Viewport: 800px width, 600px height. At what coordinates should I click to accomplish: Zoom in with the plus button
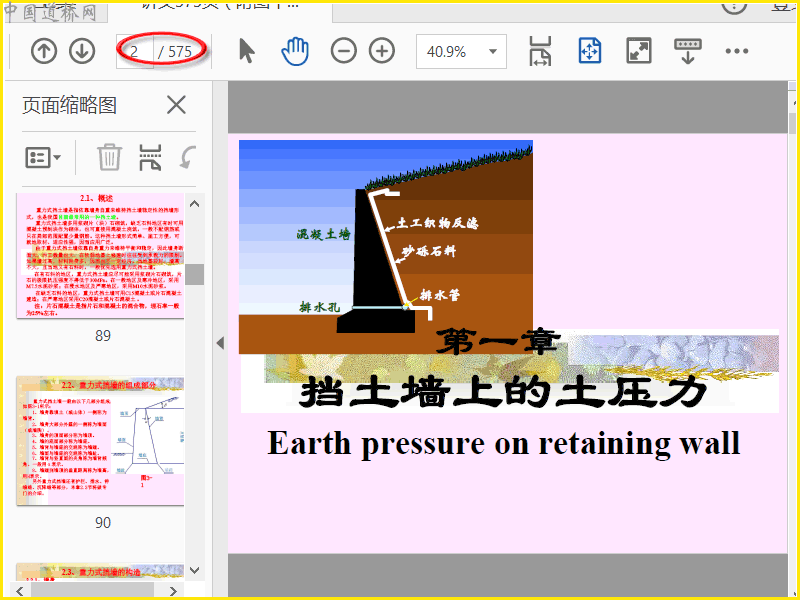pyautogui.click(x=382, y=51)
